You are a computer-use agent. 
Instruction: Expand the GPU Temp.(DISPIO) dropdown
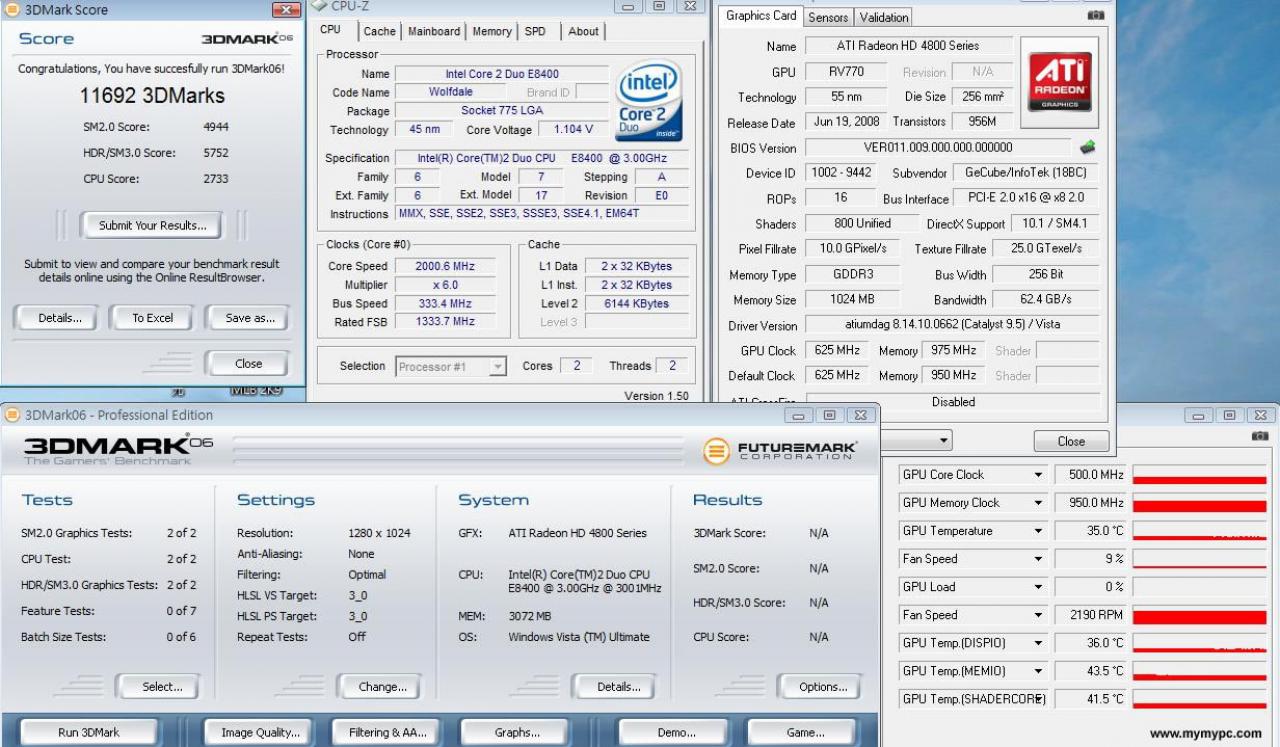click(x=1038, y=643)
